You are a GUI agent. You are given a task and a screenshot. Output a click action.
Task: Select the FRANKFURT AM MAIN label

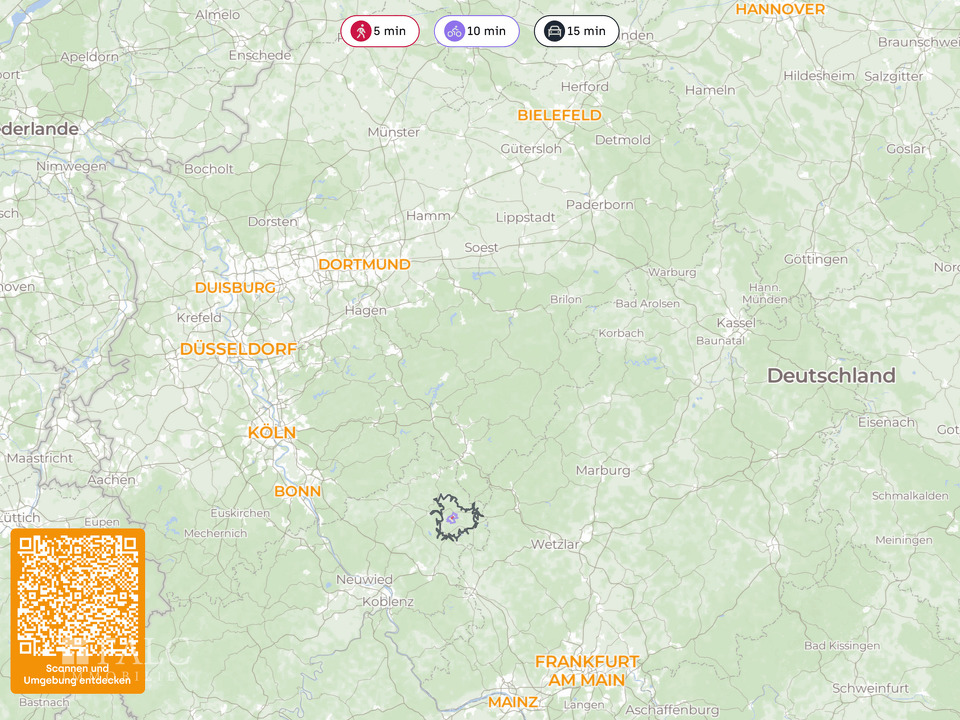(587, 670)
